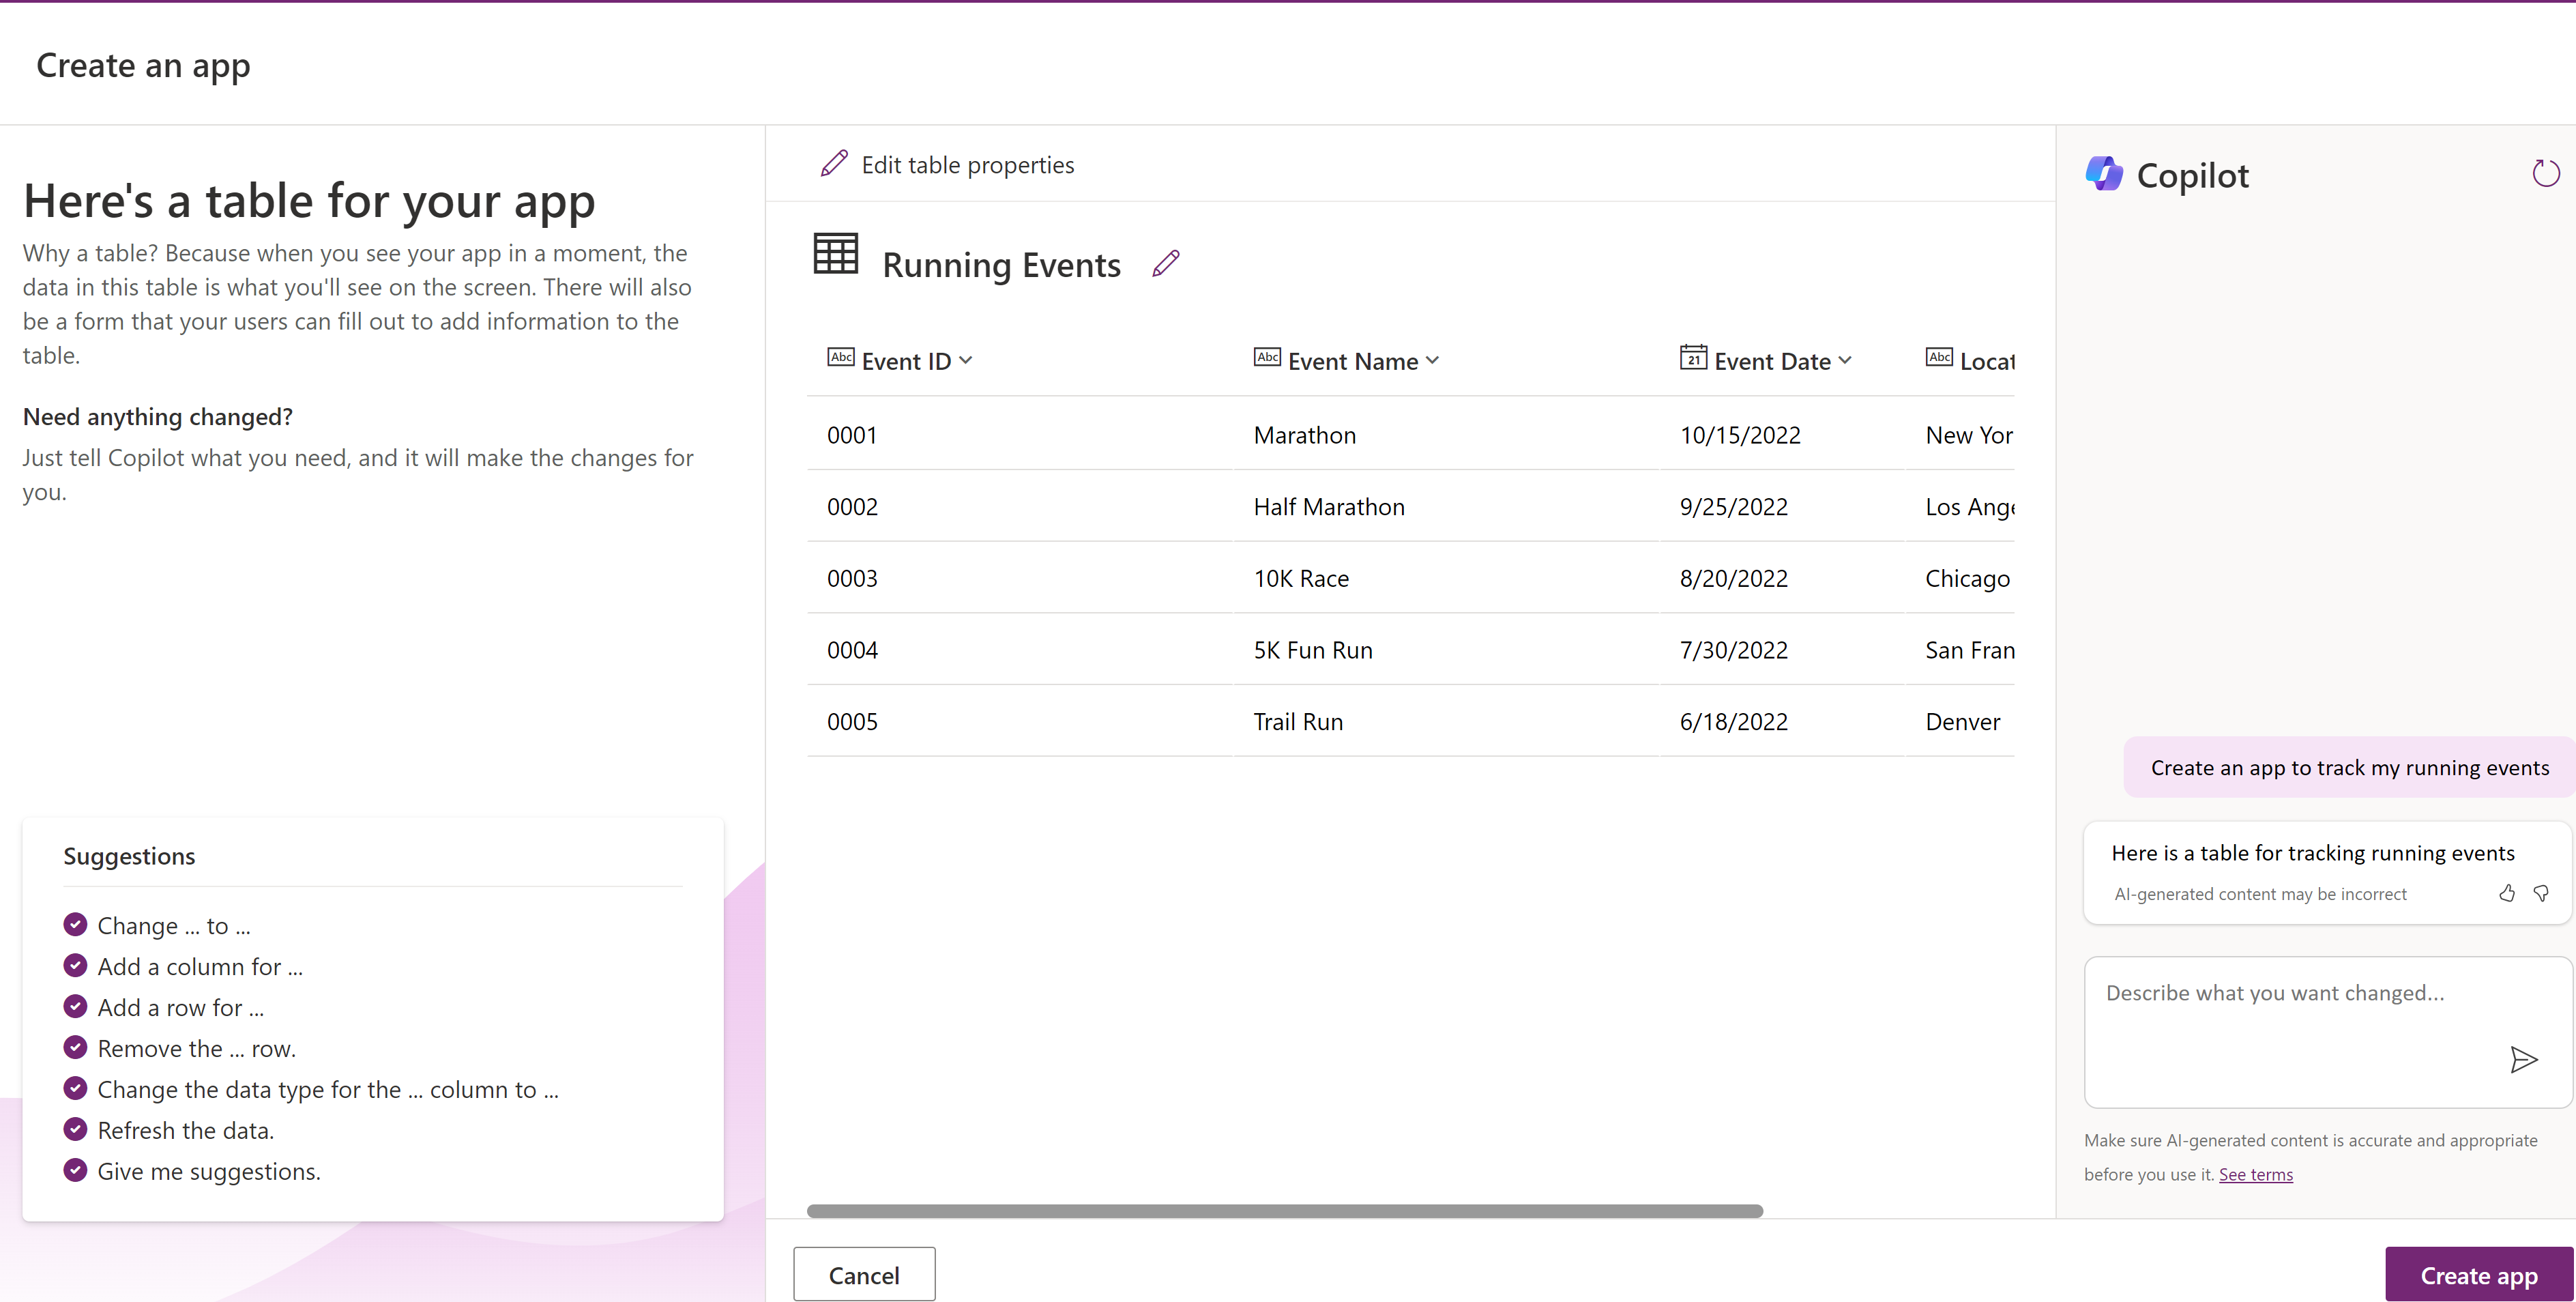Screen dimensions: 2576x1302
Task: Click the send arrow in Copilot chat
Action: 2523,1059
